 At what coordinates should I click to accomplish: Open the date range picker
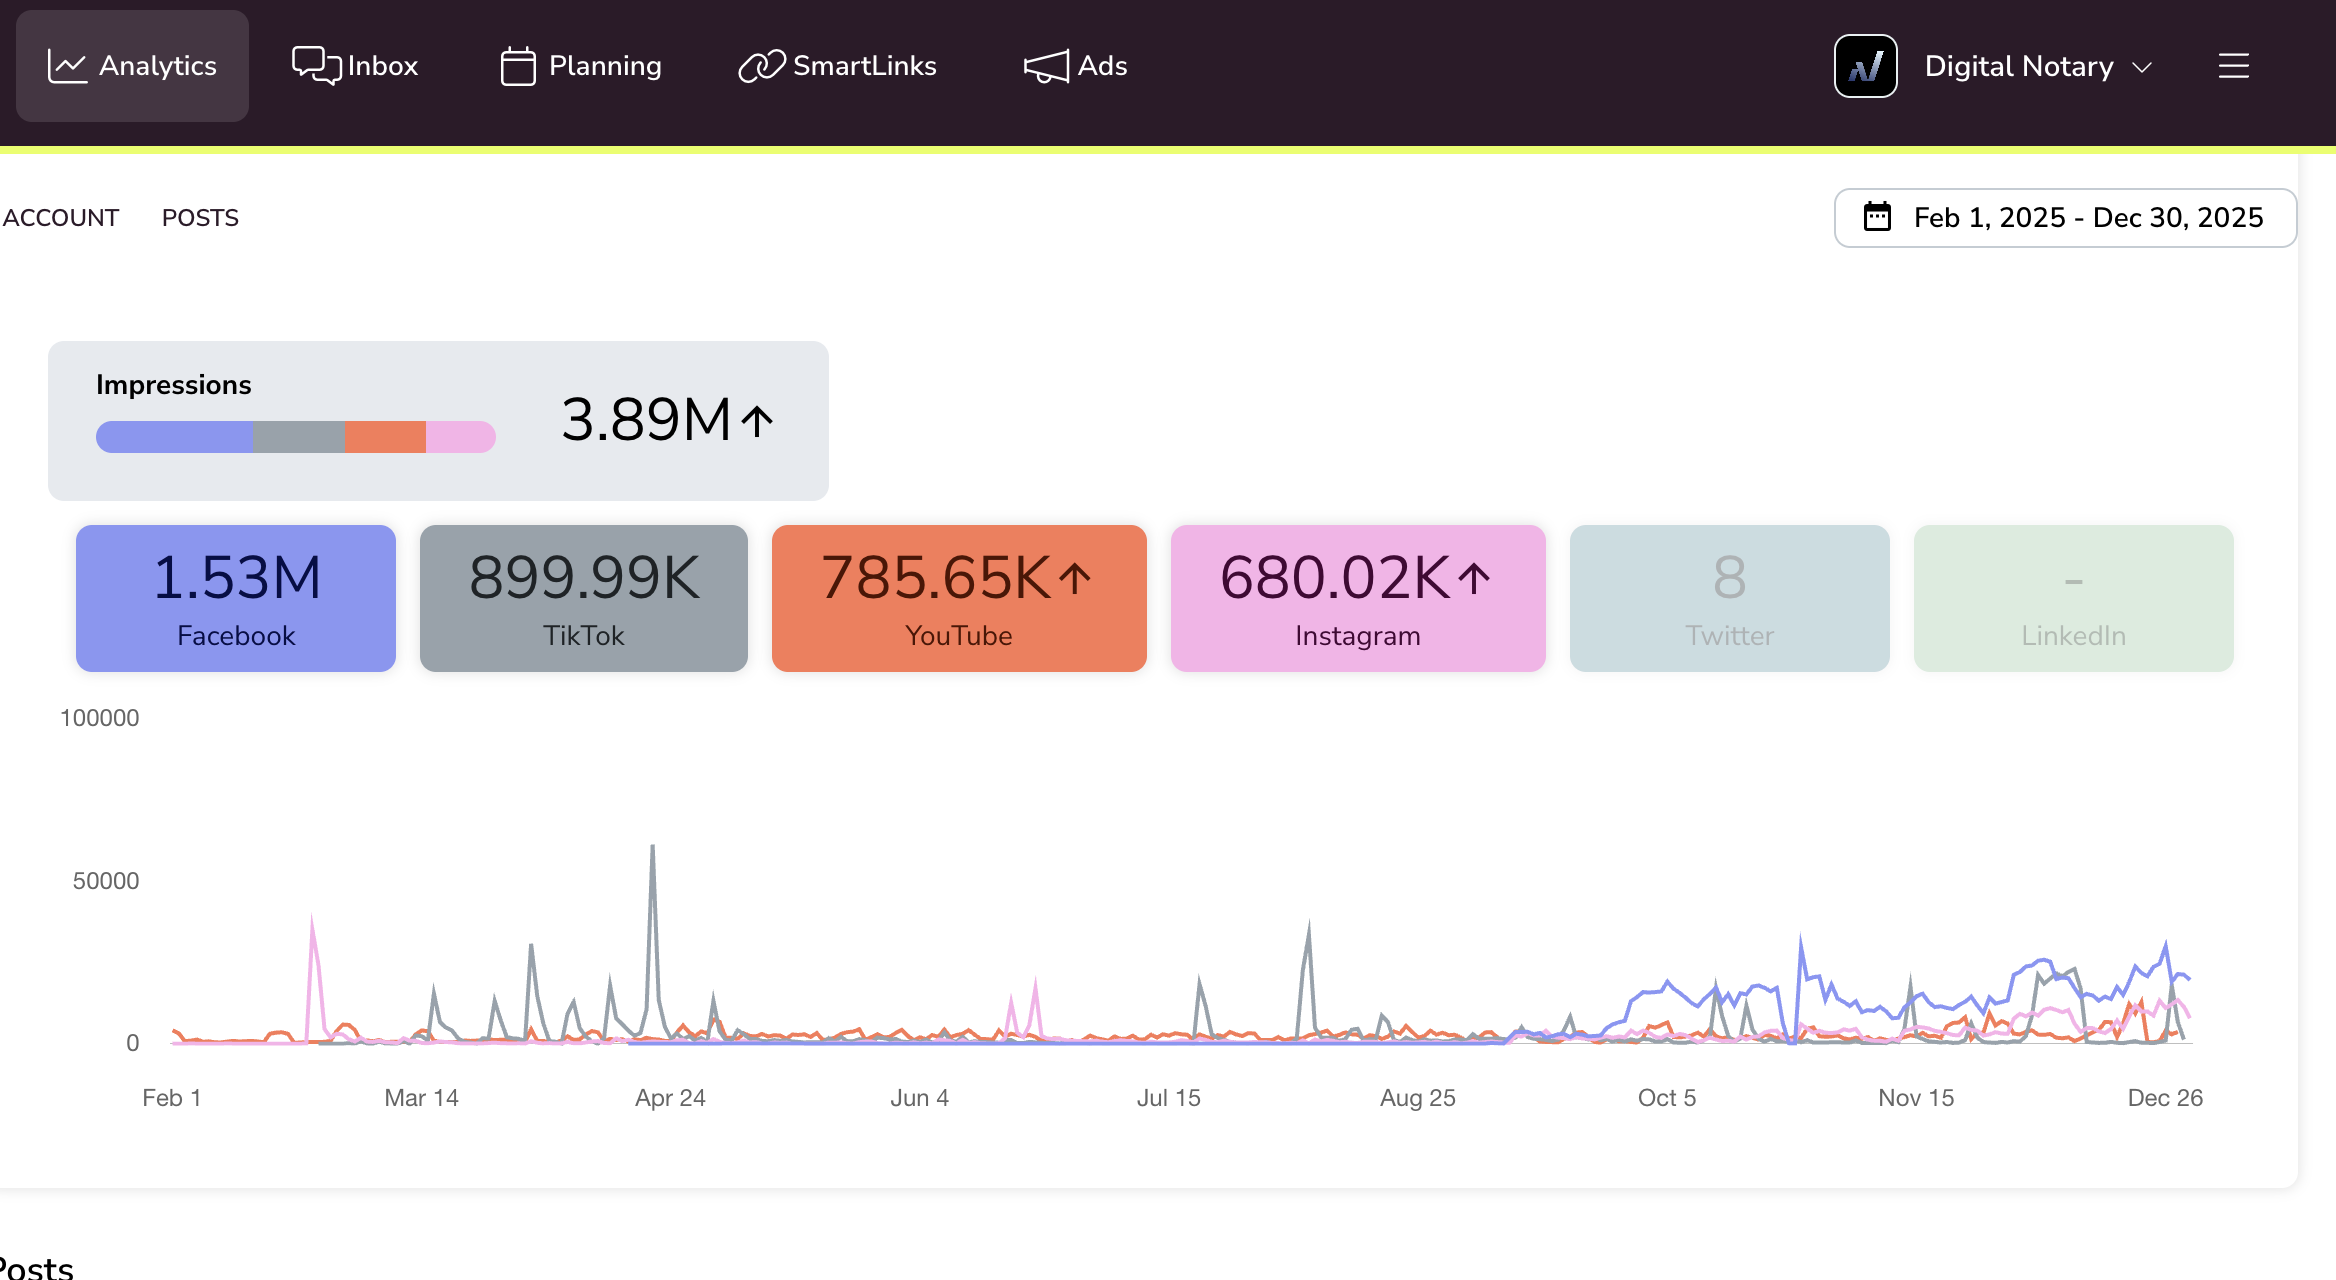[2065, 218]
